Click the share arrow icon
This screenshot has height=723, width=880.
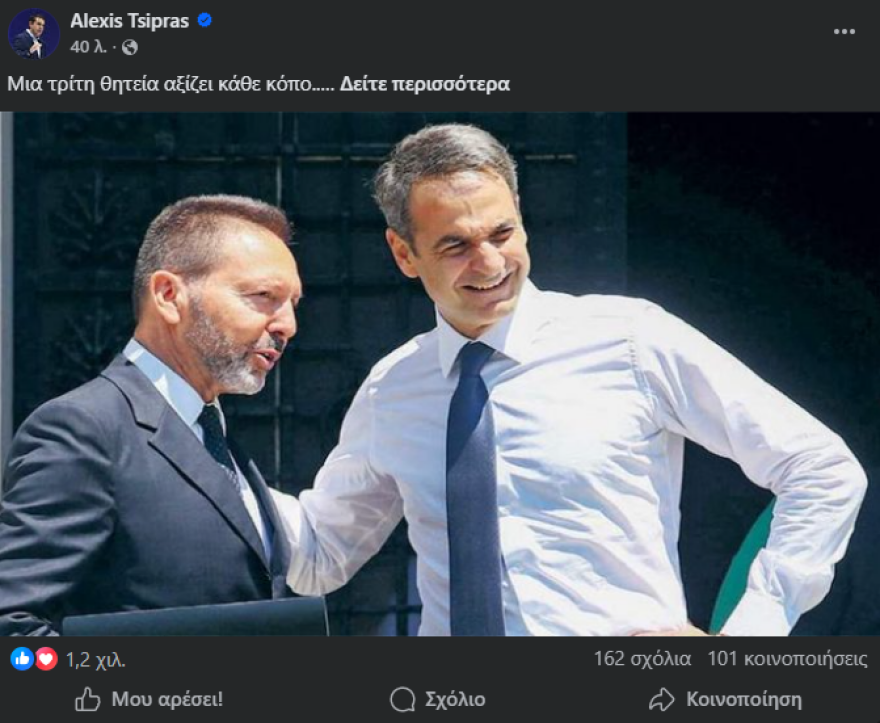tap(660, 699)
